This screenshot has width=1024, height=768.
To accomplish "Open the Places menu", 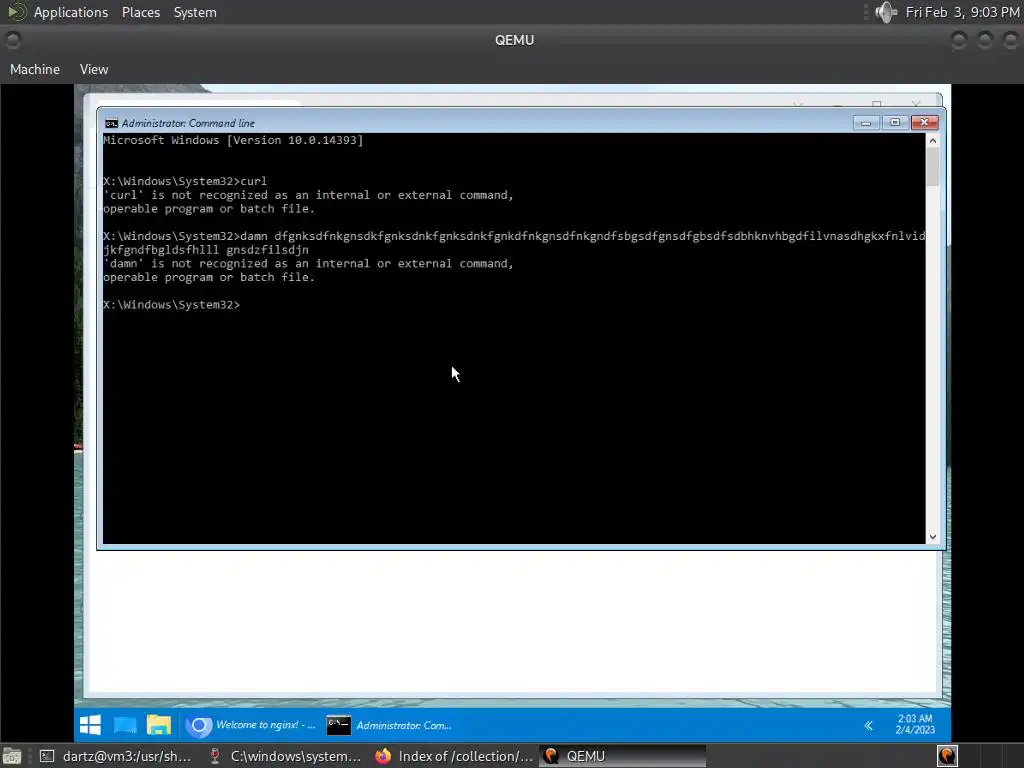I will coord(140,12).
